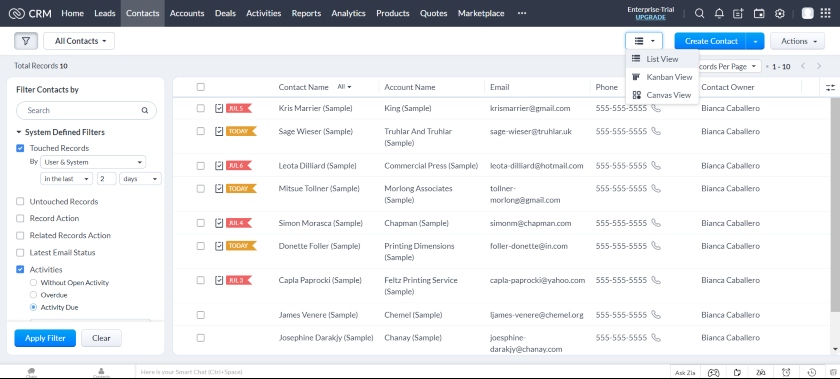The width and height of the screenshot is (840, 379).
Task: Open the Actions dropdown
Action: (x=797, y=41)
